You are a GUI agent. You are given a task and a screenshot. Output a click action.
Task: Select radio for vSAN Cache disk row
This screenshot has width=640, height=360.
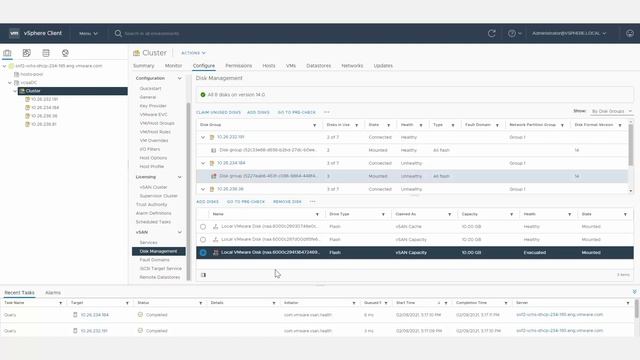tap(203, 227)
